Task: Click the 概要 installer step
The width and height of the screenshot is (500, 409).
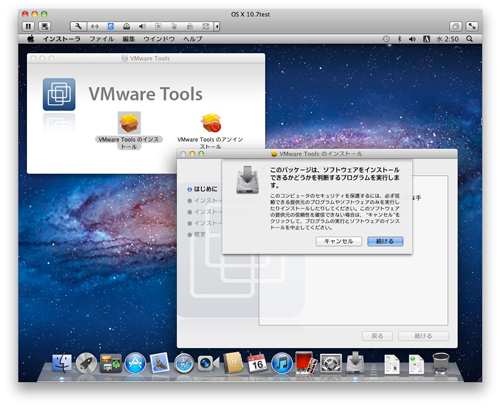Action: pyautogui.click(x=197, y=235)
